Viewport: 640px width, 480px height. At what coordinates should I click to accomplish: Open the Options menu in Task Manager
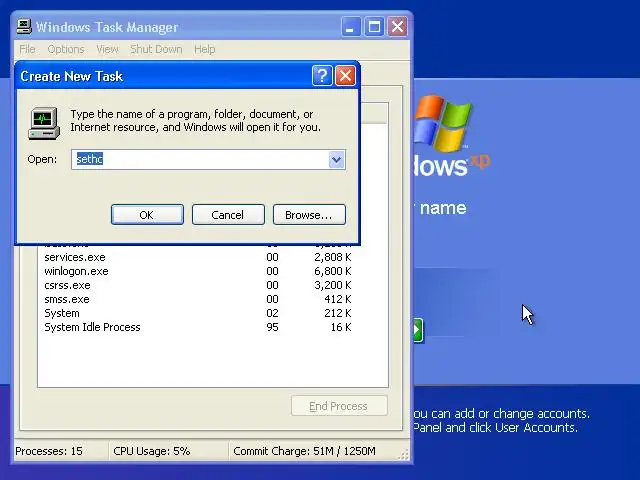(x=66, y=49)
